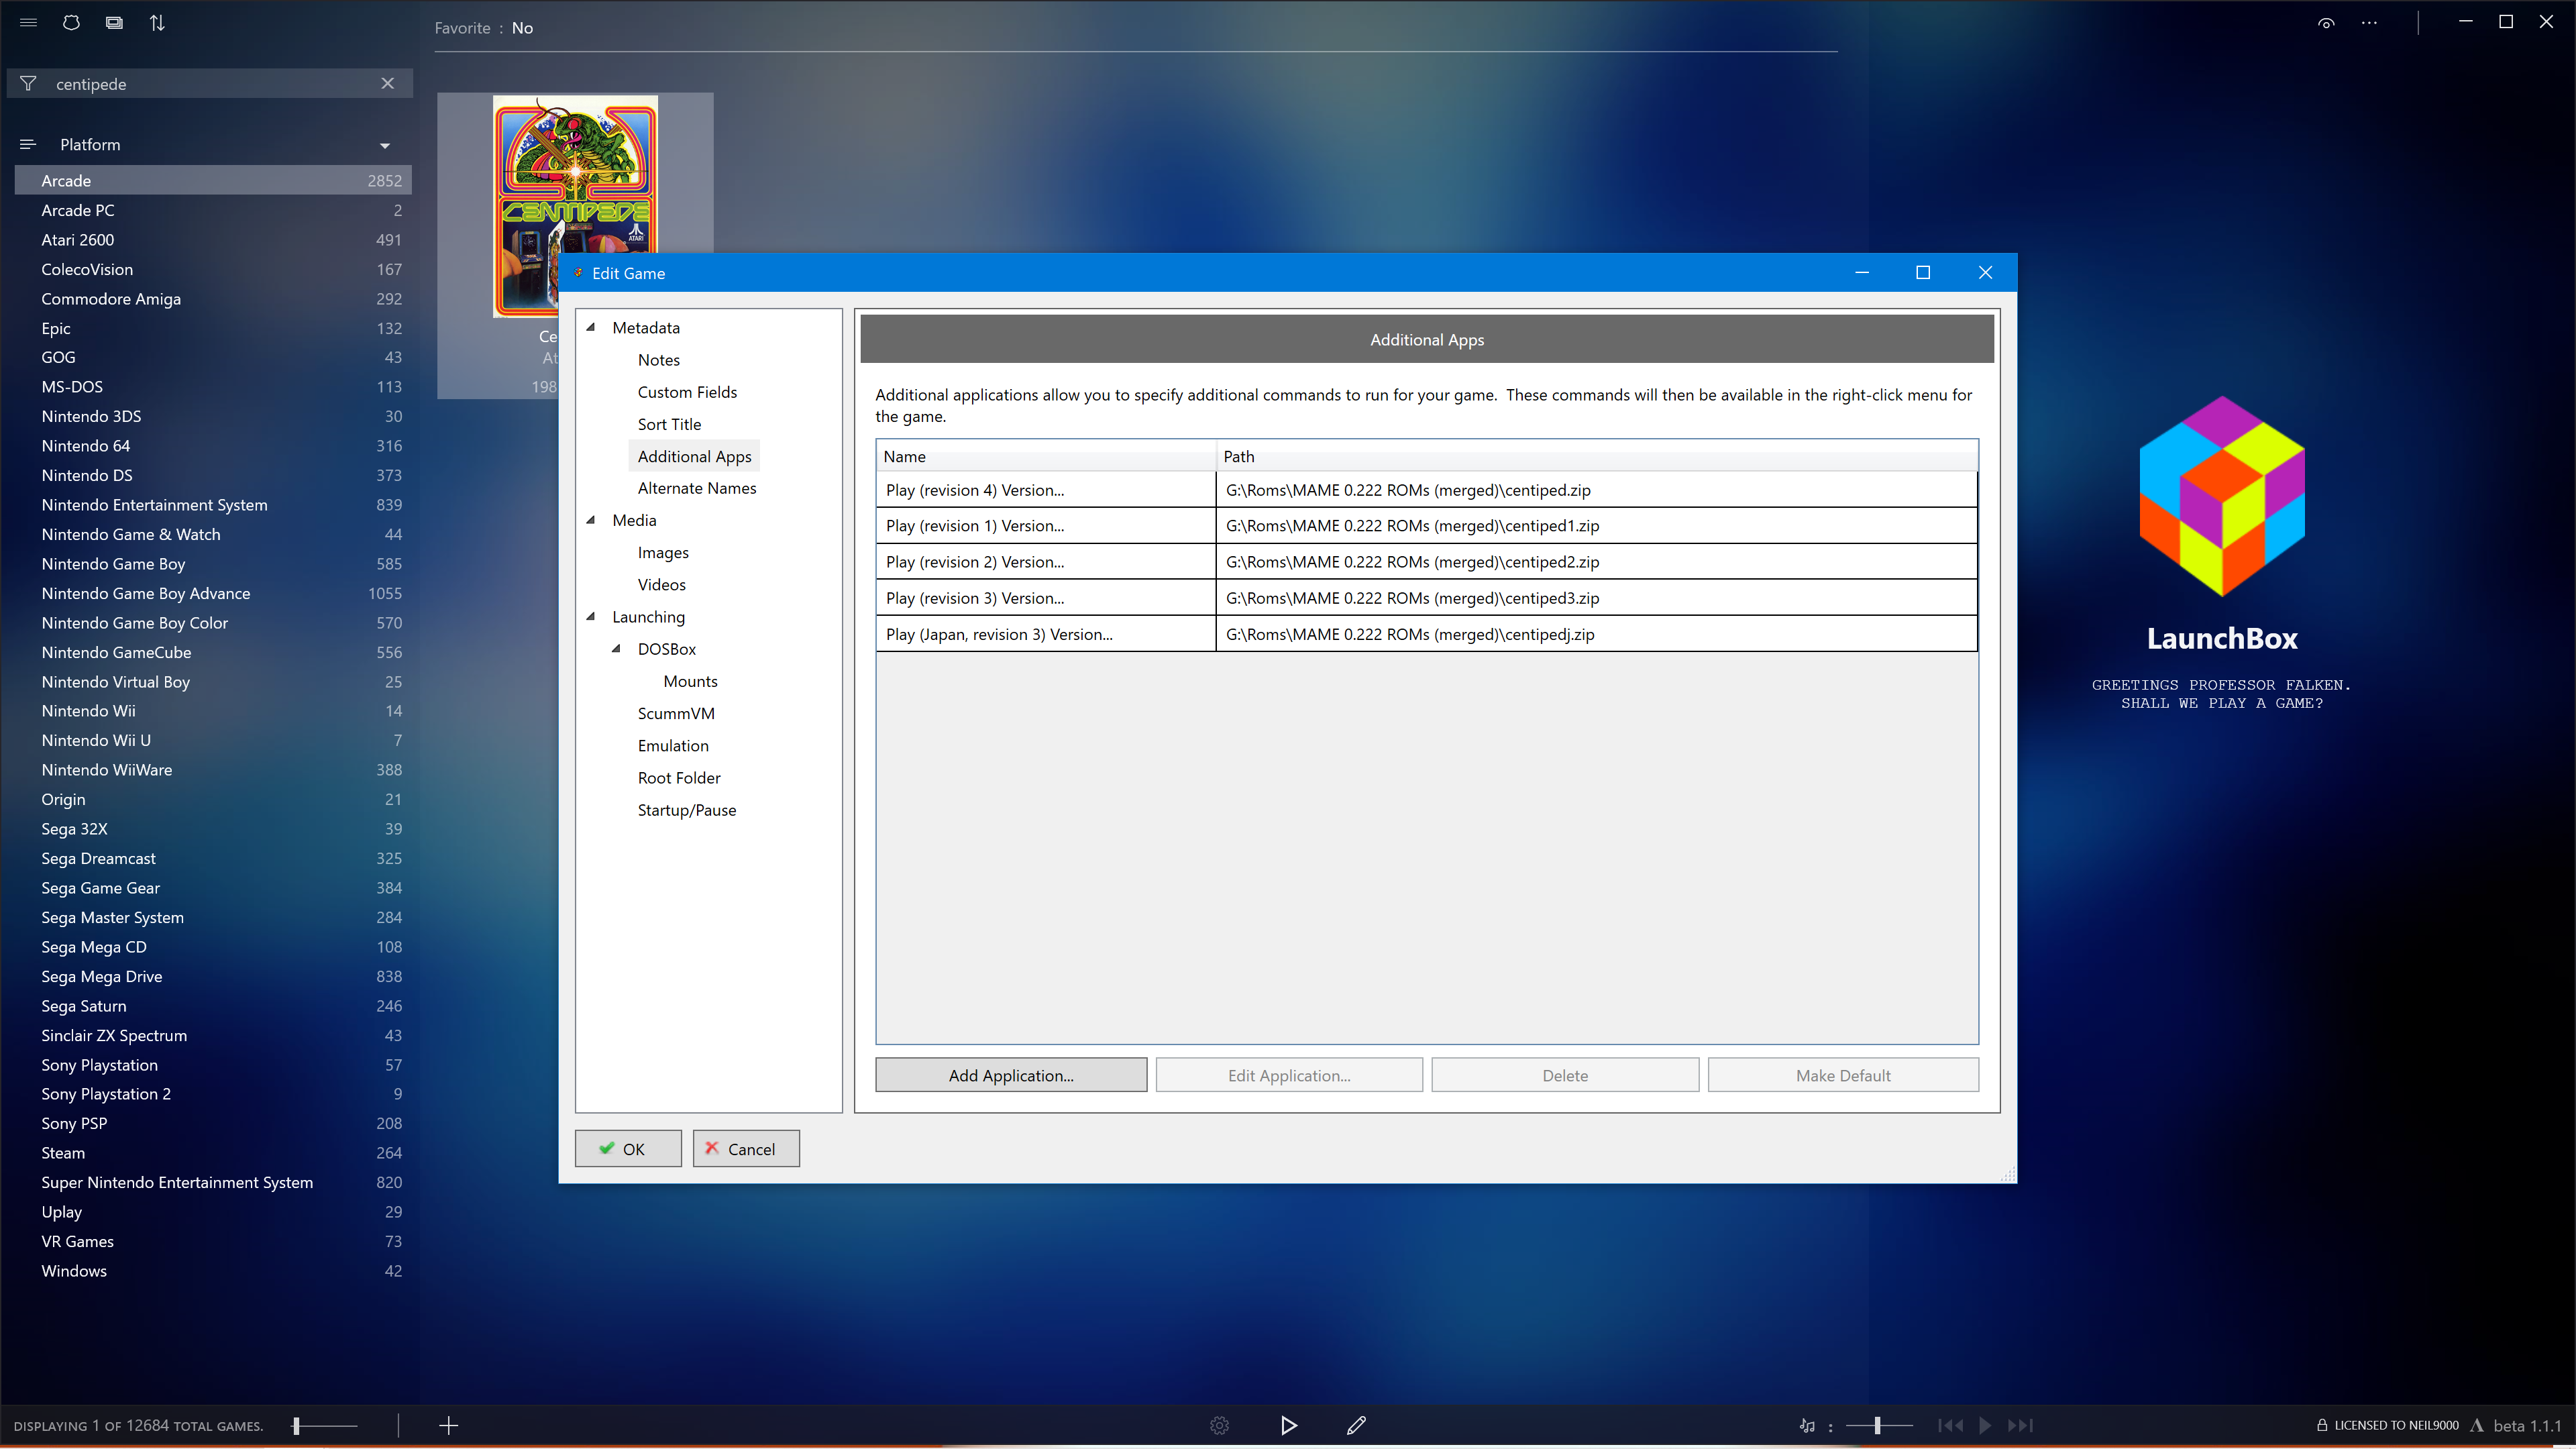Viewport: 2576px width, 1449px height.
Task: Select Steam platform in sidebar
Action: (214, 1153)
